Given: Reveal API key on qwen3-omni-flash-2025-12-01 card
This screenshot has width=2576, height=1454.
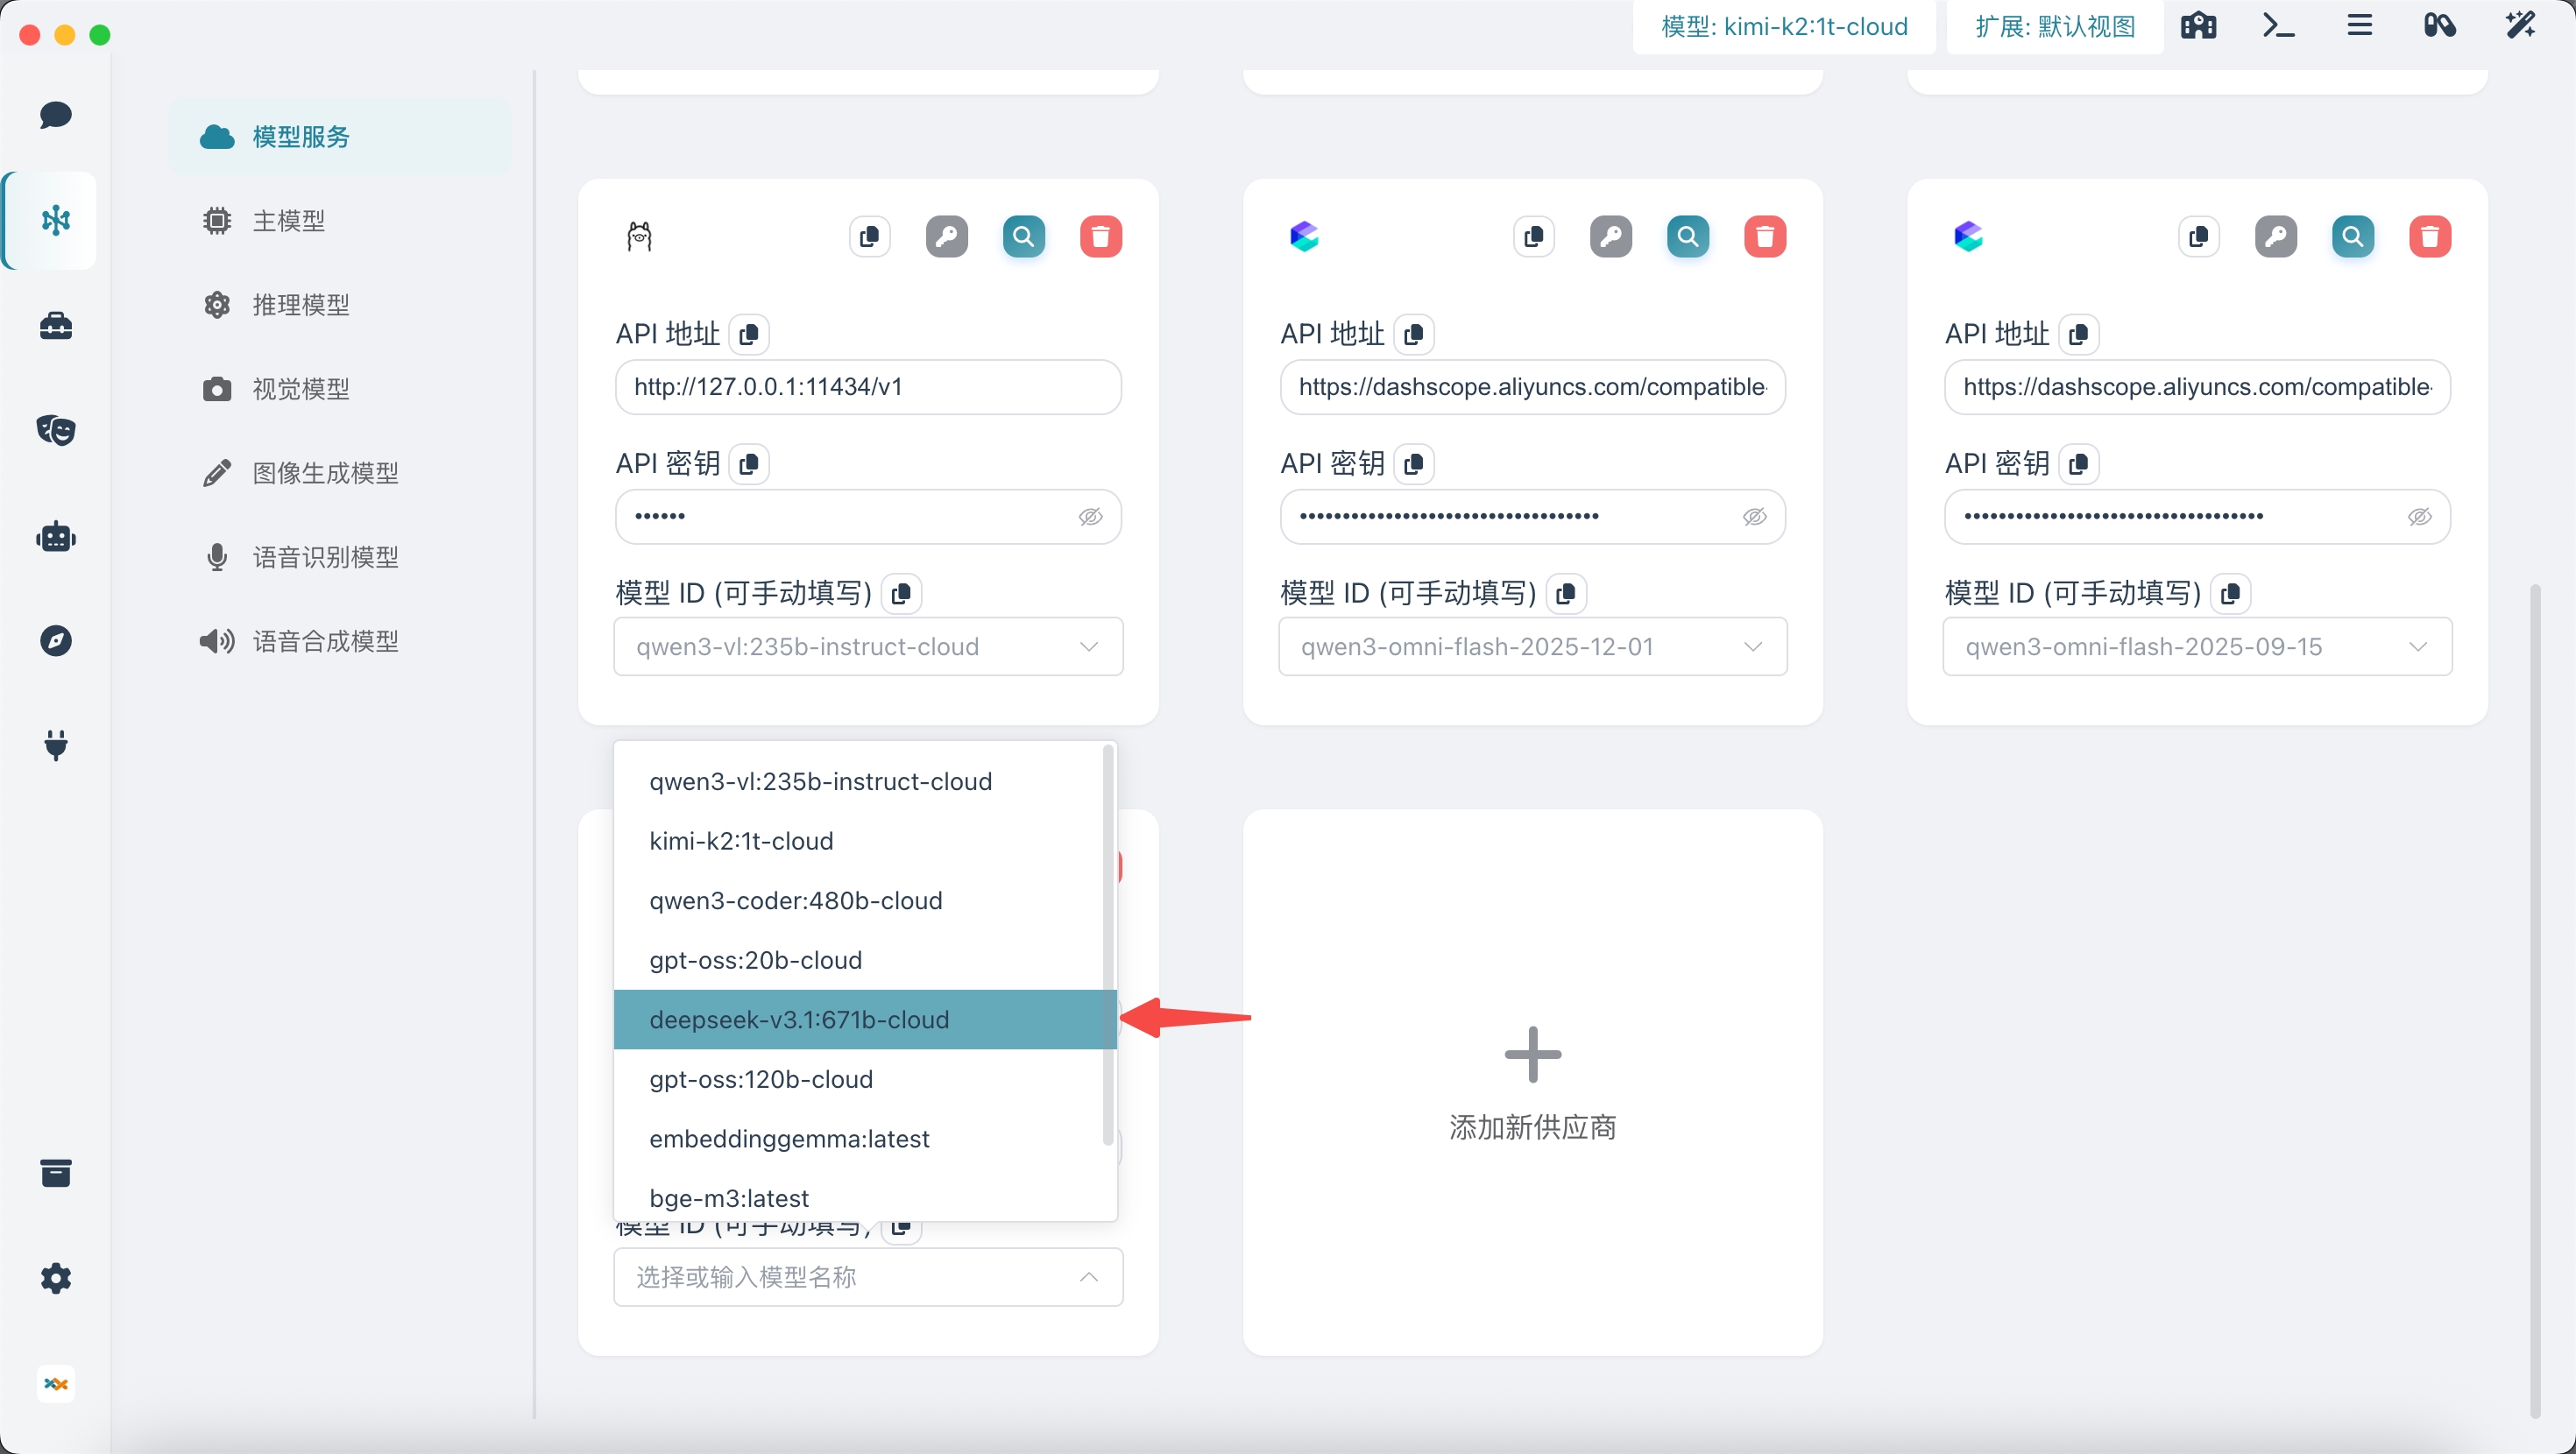Looking at the screenshot, I should (1755, 517).
